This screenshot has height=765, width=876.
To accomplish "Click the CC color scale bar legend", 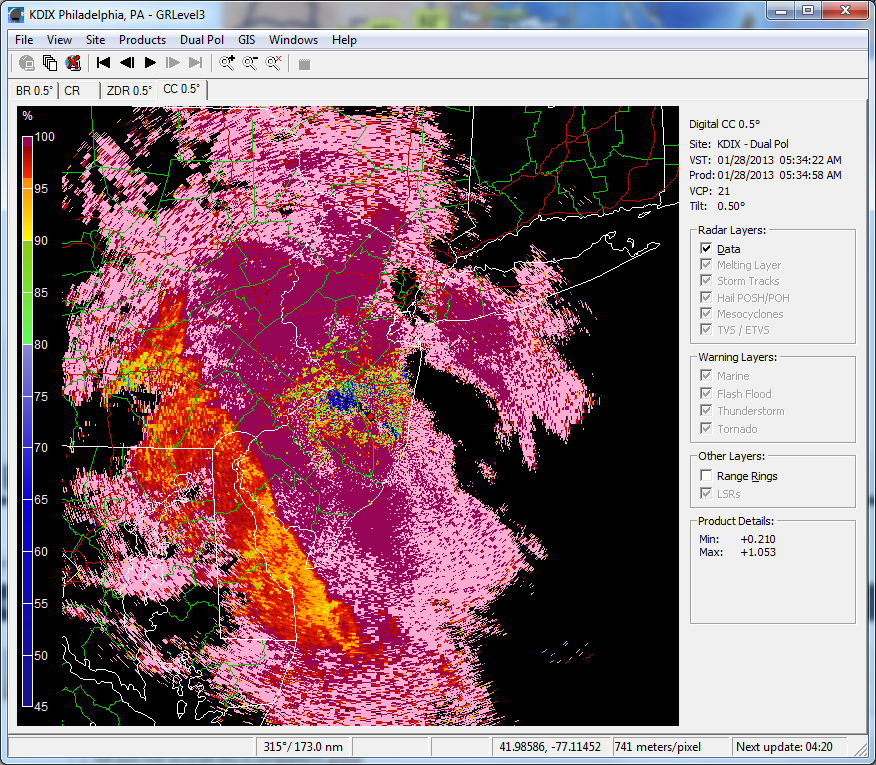I will (27, 421).
